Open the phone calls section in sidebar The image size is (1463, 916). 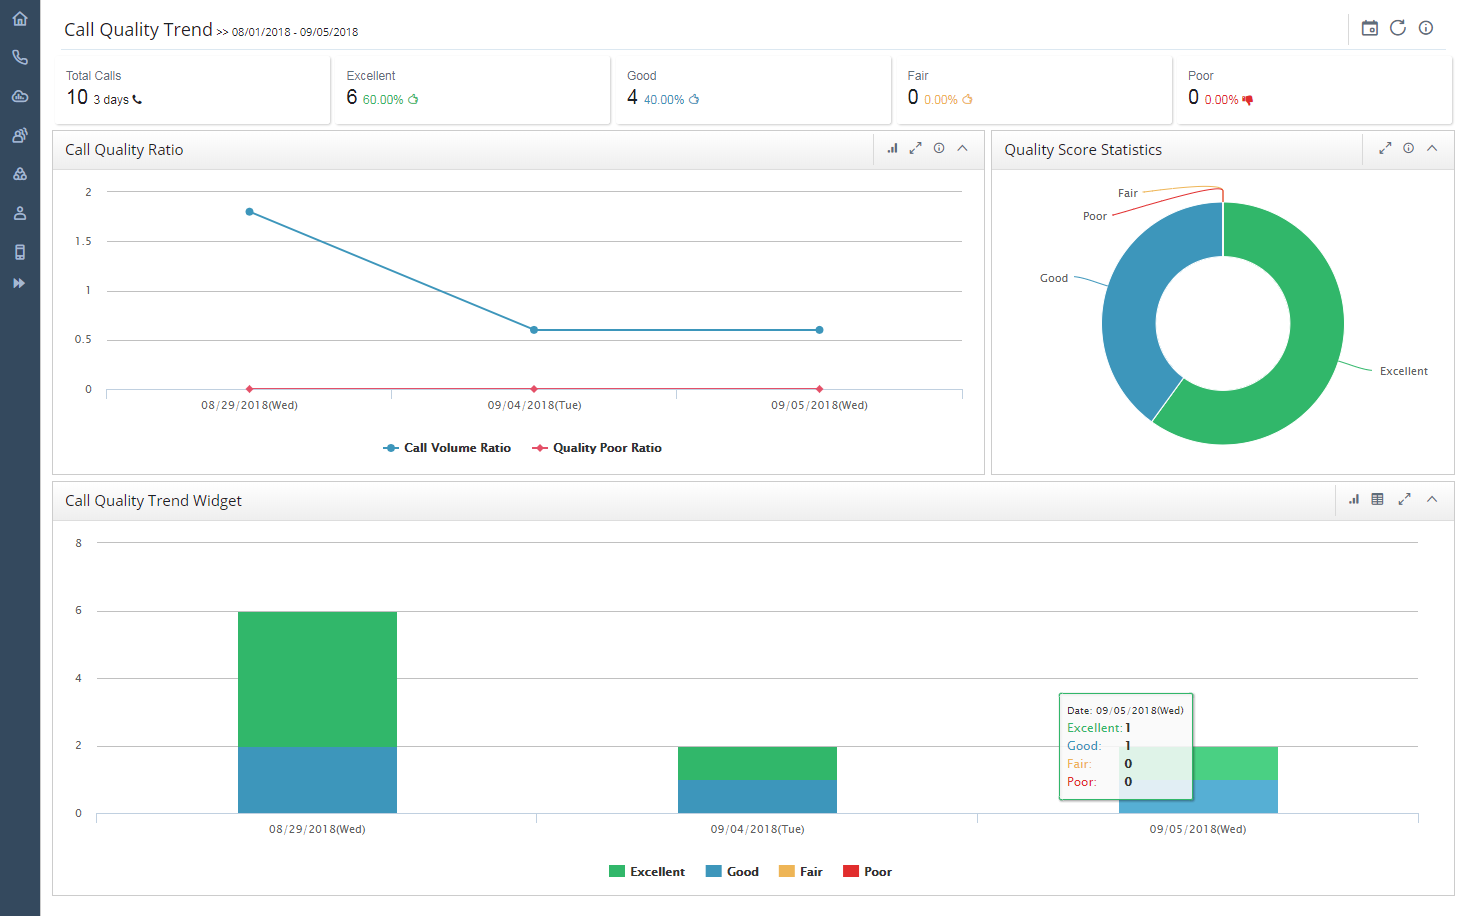[19, 57]
